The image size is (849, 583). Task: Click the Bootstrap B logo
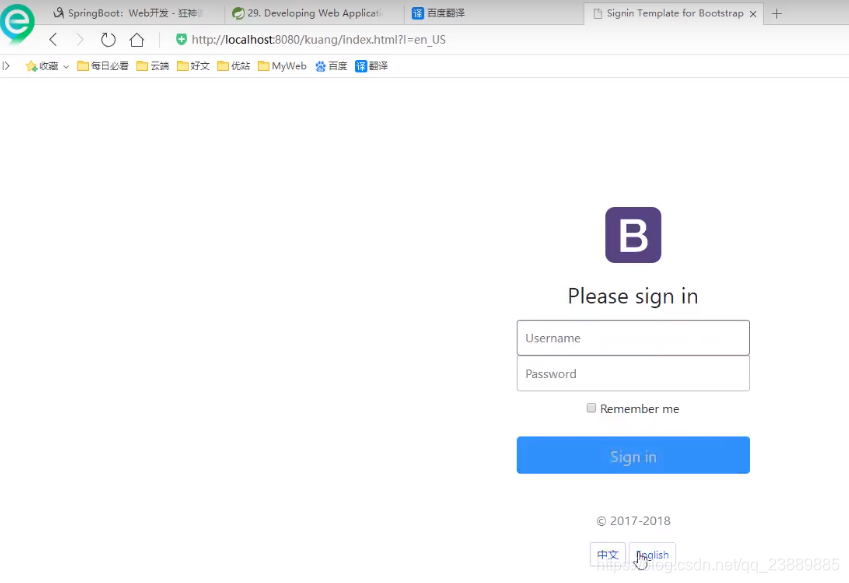pyautogui.click(x=633, y=235)
